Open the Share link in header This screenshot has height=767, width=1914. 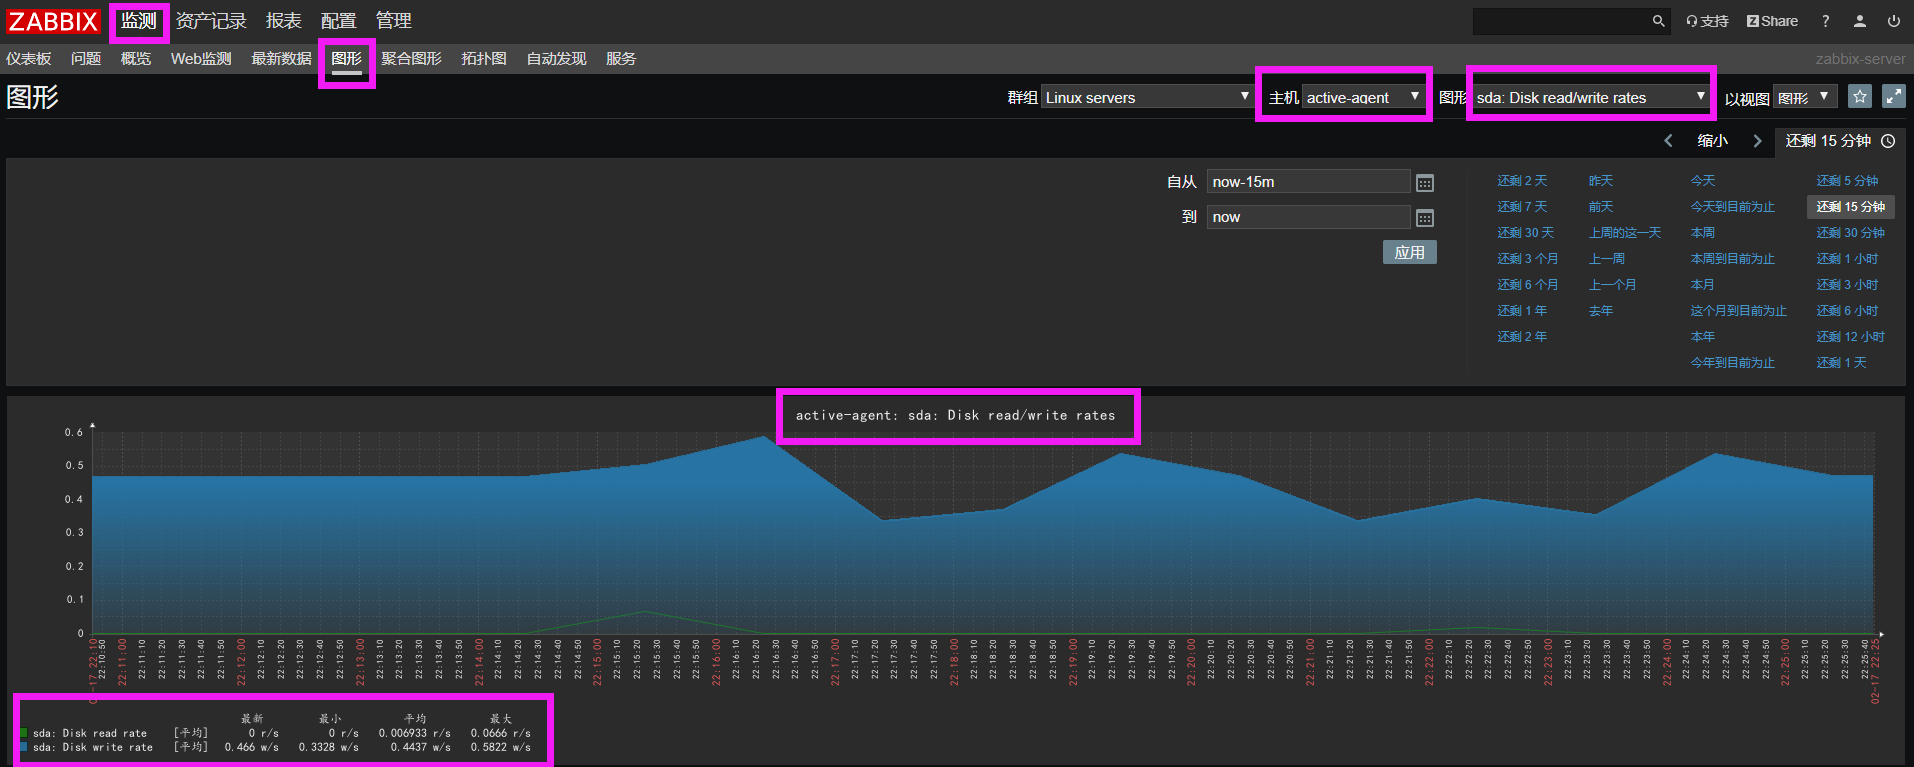tap(1772, 21)
